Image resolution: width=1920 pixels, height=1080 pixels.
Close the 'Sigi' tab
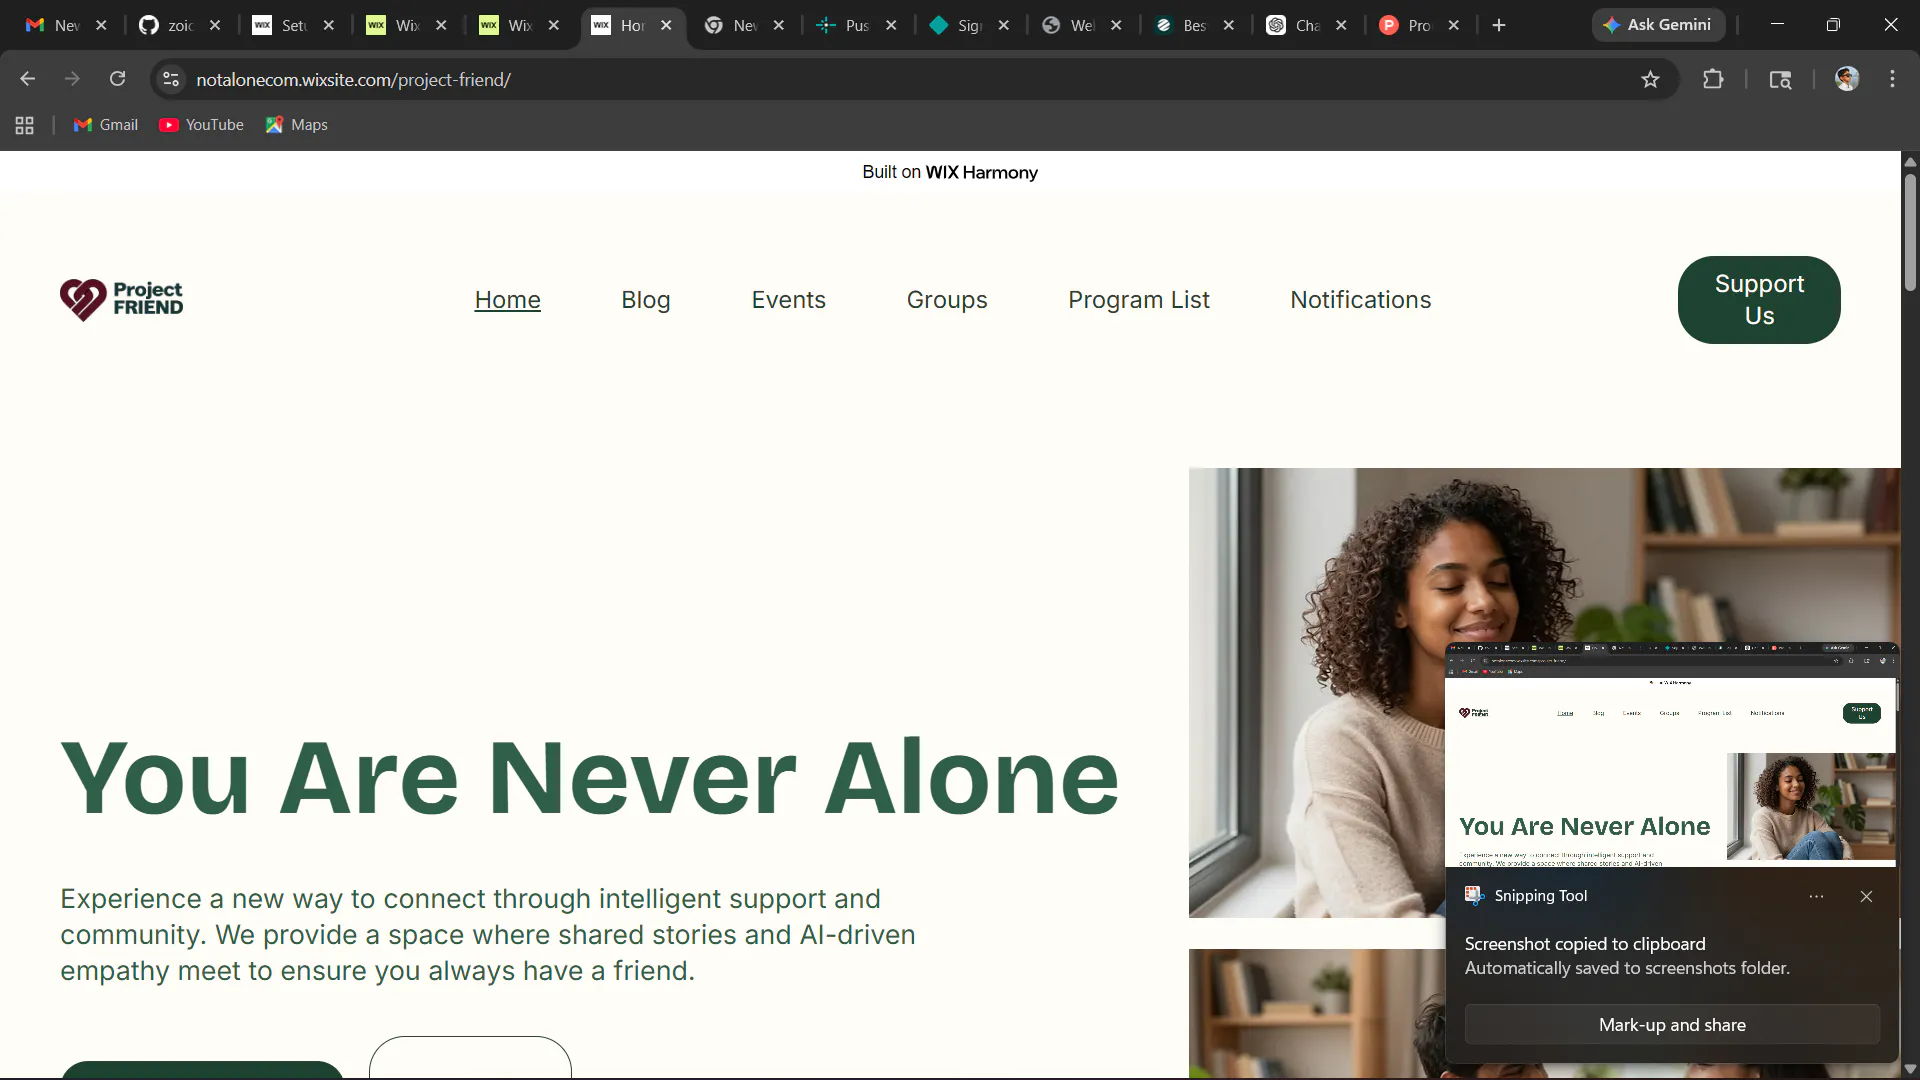pos(1004,25)
